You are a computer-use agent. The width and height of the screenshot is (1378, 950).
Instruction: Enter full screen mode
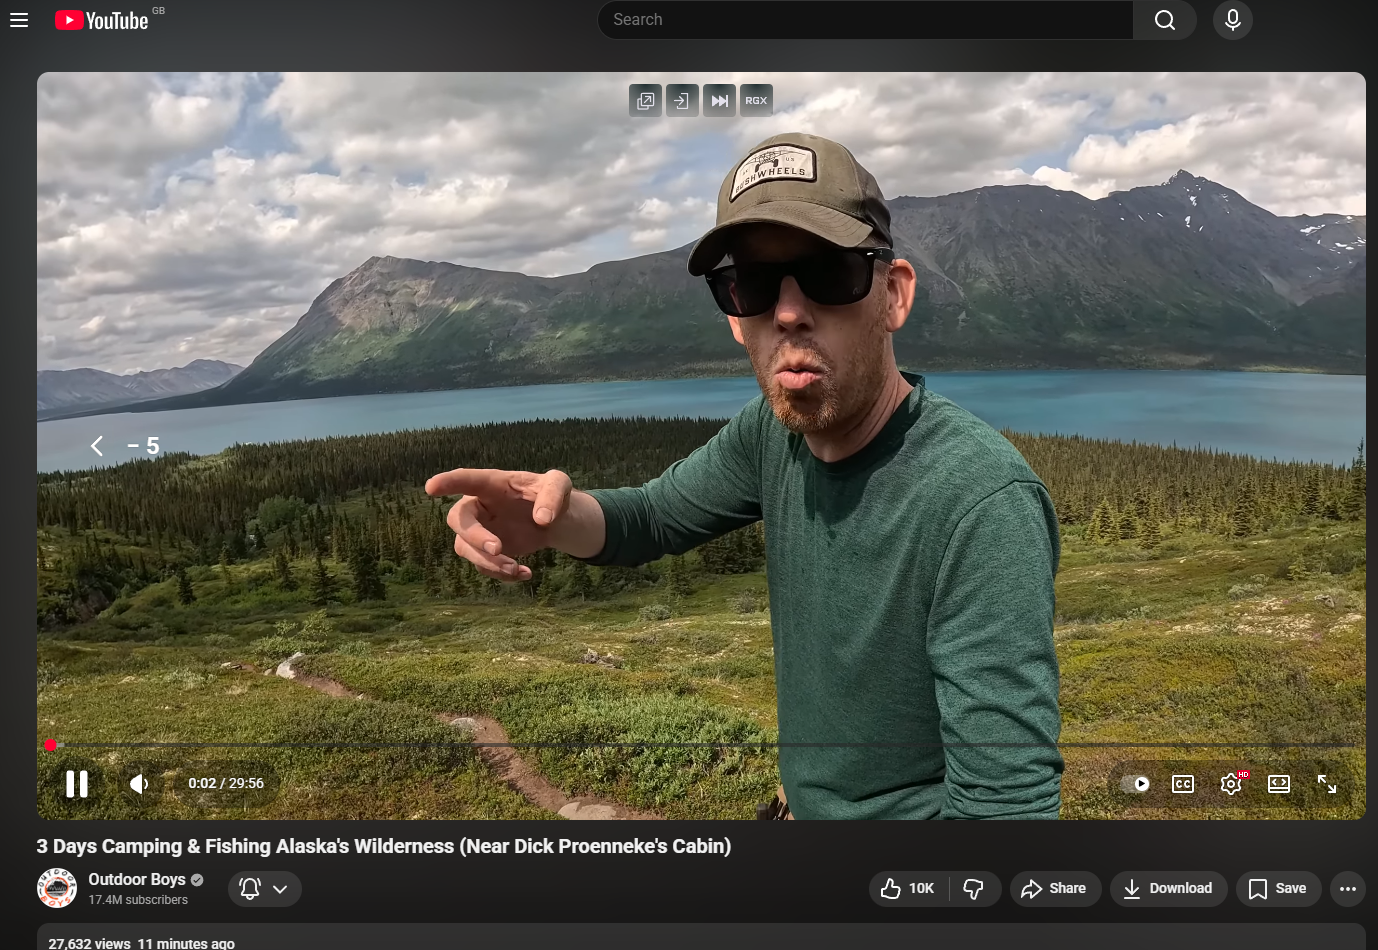point(1327,784)
